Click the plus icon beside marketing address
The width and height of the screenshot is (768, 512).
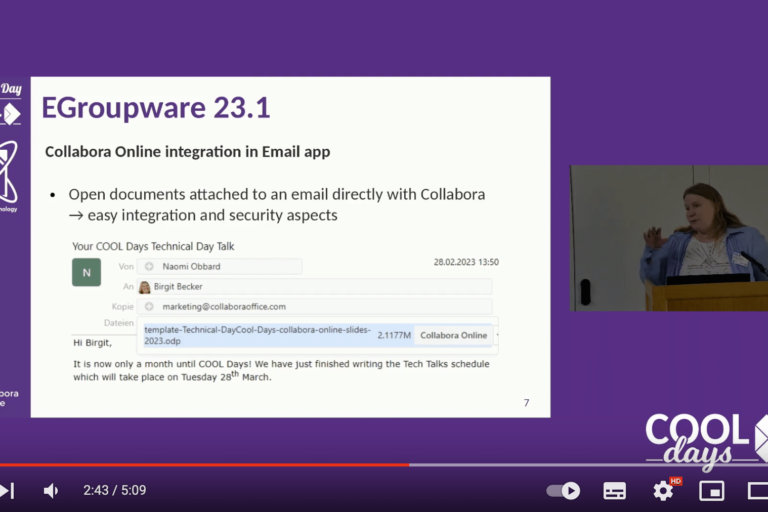(x=149, y=307)
